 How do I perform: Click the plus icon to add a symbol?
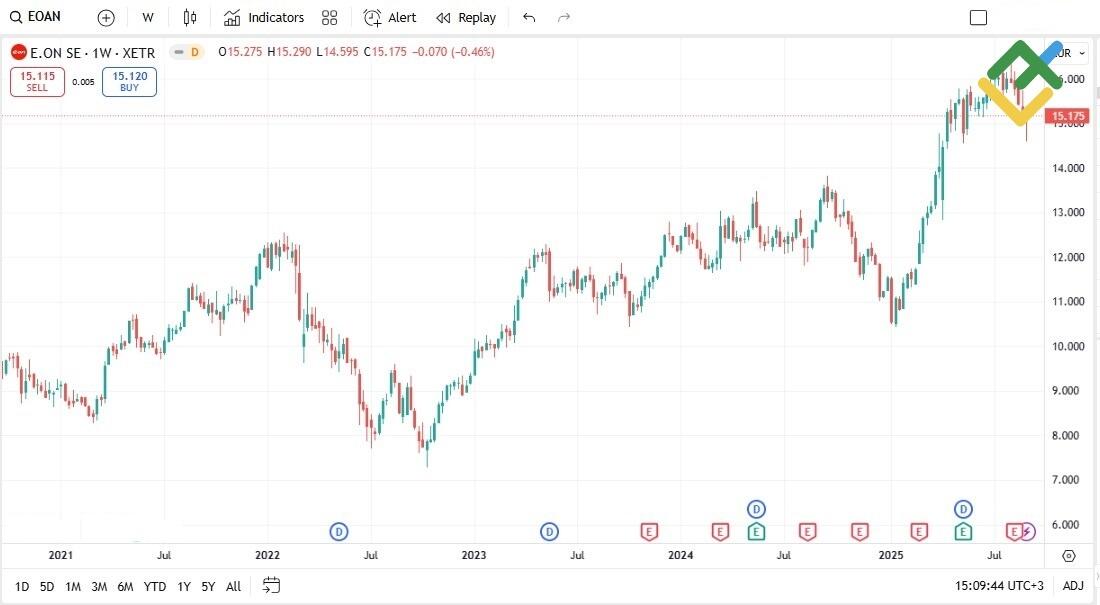pyautogui.click(x=105, y=17)
